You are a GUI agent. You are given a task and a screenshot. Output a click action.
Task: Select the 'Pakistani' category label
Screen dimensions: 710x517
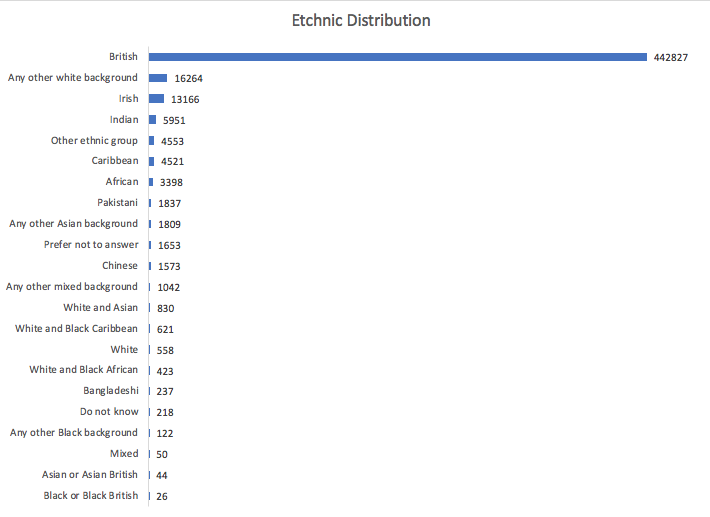pyautogui.click(x=118, y=203)
